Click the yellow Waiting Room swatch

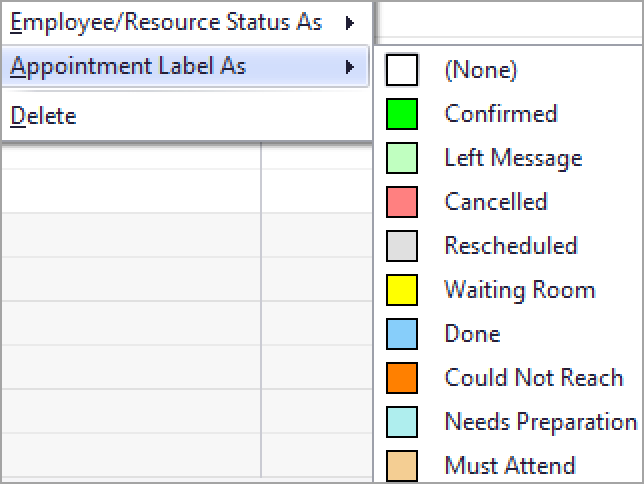402,290
